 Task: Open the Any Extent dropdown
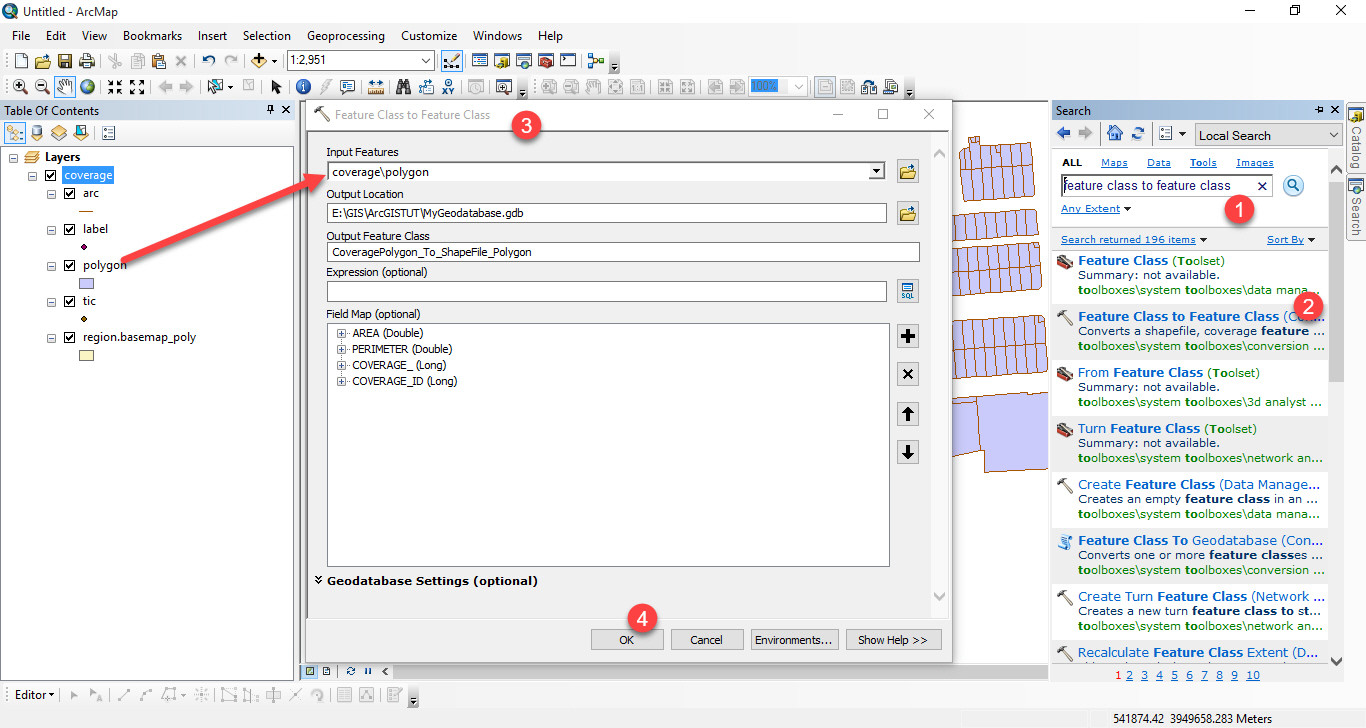point(1096,209)
